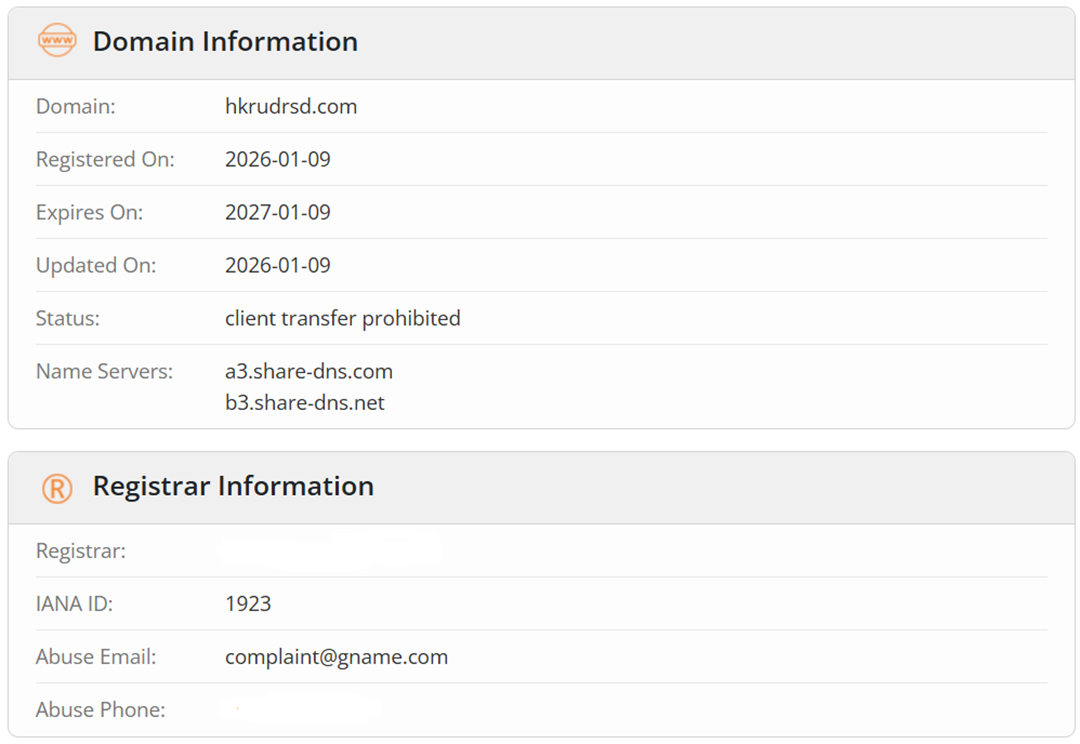The width and height of the screenshot is (1080, 744).
Task: Click abuse email complaint@gname.com
Action: point(336,657)
